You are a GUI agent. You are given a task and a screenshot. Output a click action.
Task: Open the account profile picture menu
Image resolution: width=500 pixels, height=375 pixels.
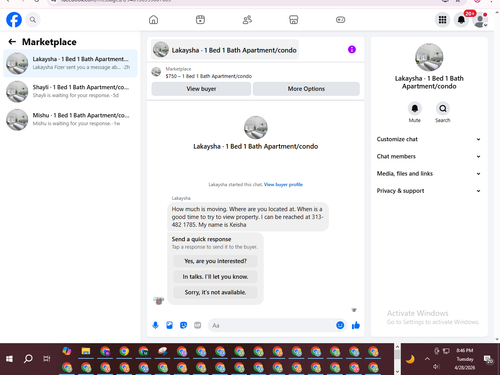tap(480, 20)
